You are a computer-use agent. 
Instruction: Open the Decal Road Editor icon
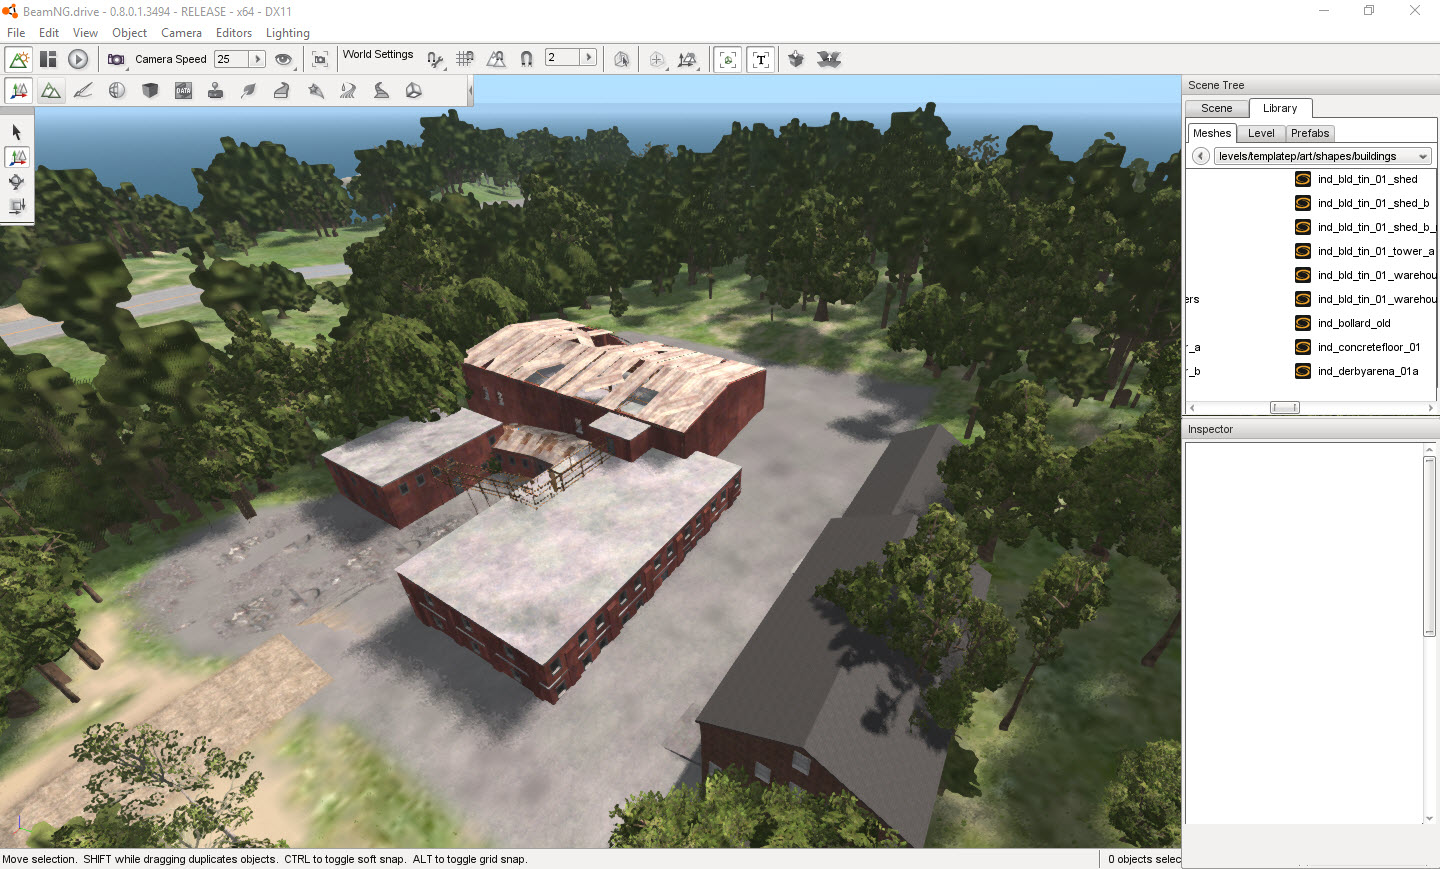click(381, 91)
